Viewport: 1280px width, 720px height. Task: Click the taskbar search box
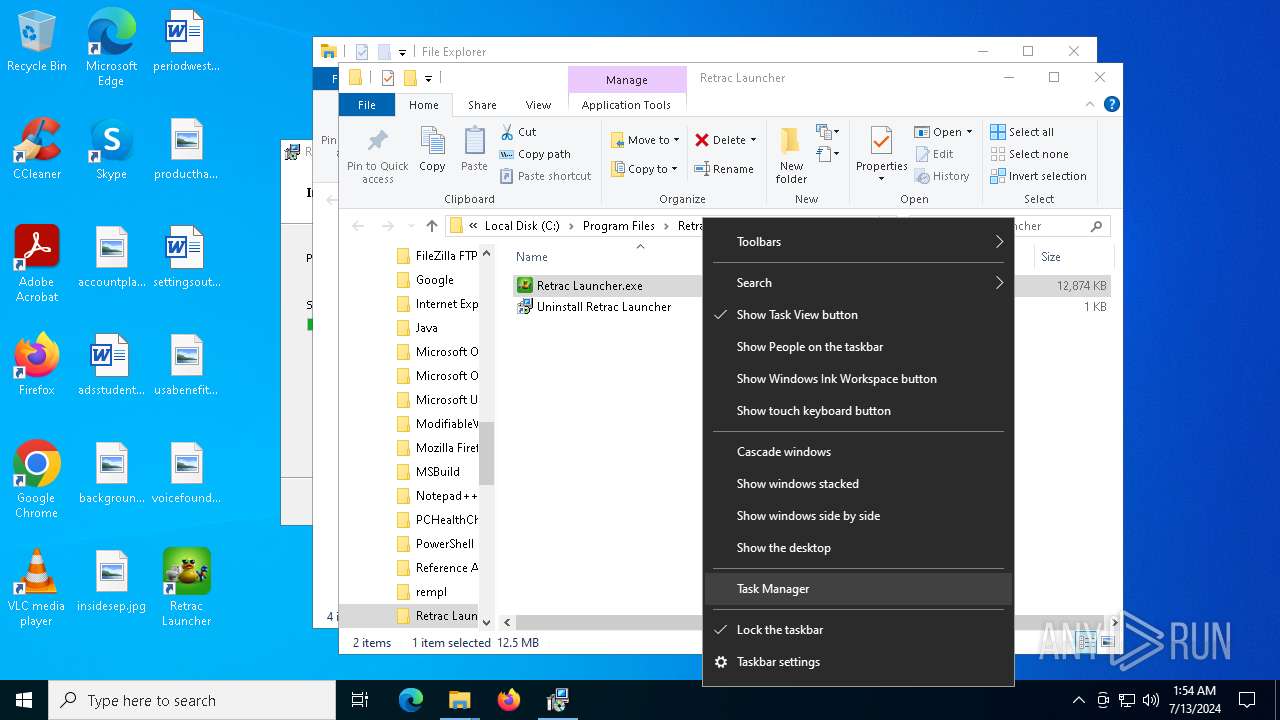coord(192,700)
